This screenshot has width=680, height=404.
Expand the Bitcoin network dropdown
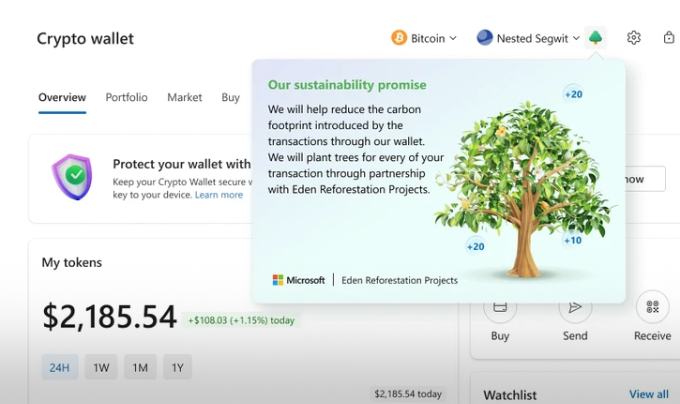click(x=425, y=38)
